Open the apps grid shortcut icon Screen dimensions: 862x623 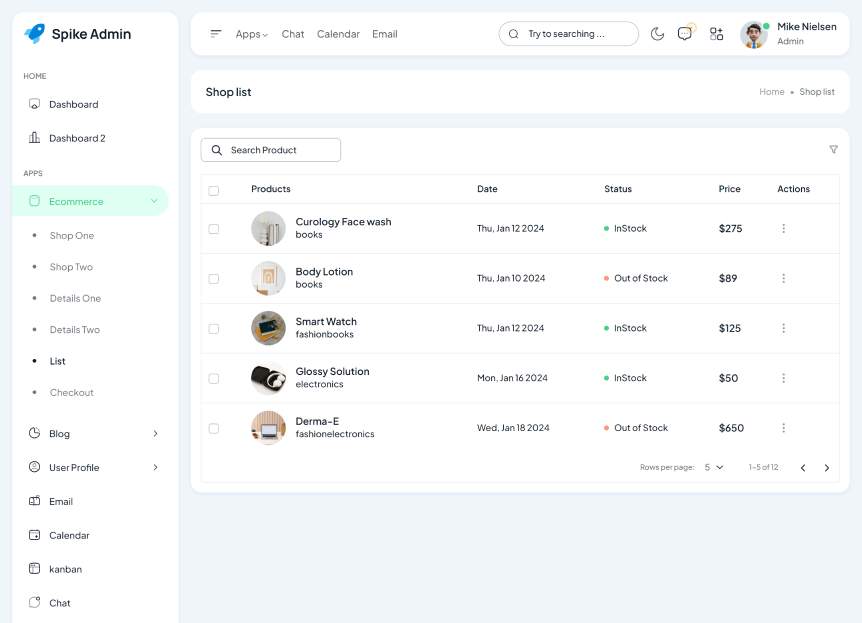[x=716, y=34]
